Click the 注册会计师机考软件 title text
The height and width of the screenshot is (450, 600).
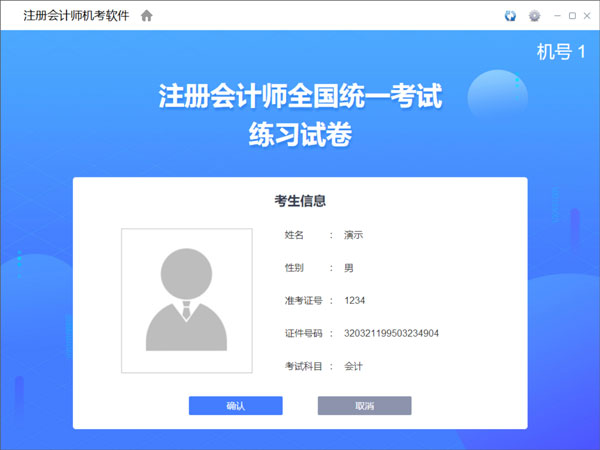pyautogui.click(x=76, y=16)
